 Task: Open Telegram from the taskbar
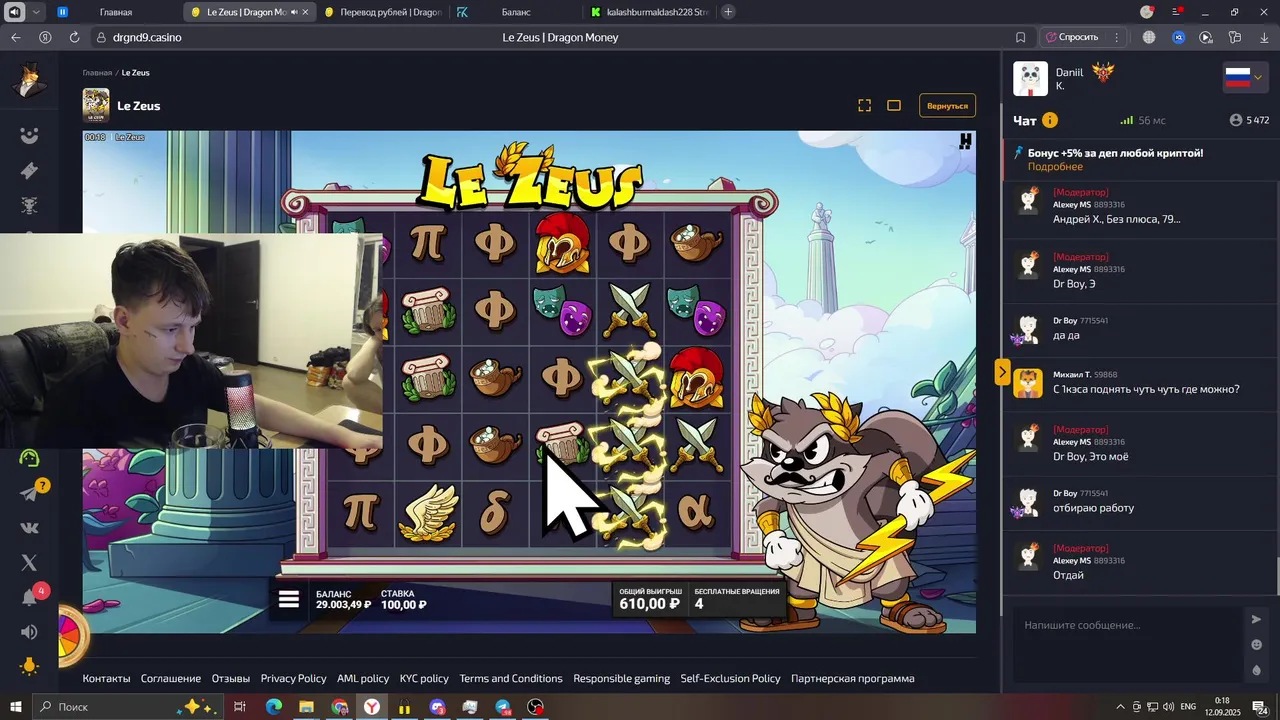(503, 707)
